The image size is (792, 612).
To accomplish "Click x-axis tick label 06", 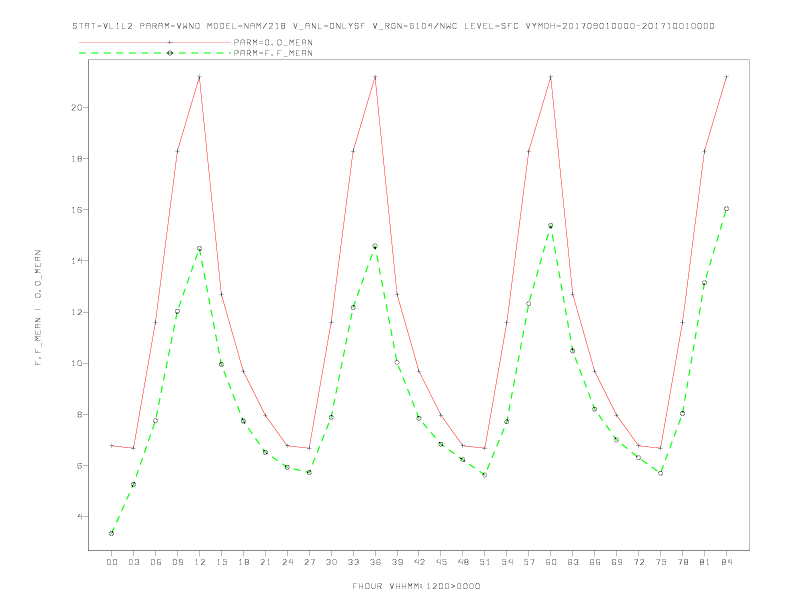I will point(156,562).
